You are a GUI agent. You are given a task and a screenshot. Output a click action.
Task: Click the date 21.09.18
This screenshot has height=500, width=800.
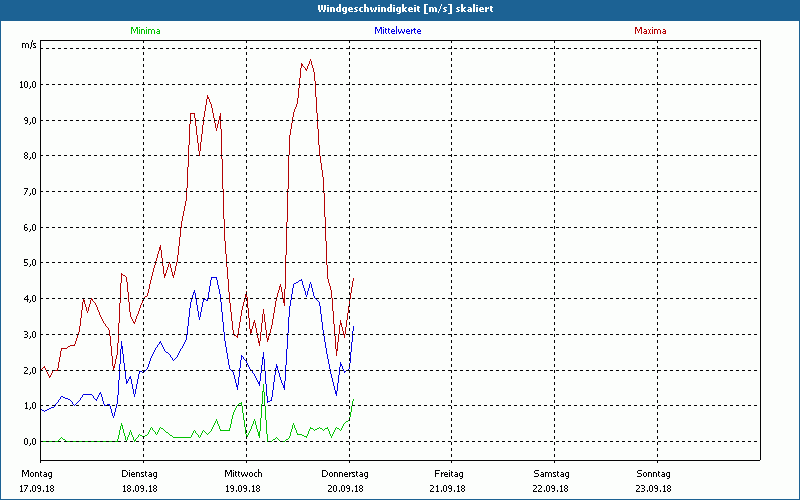point(447,489)
